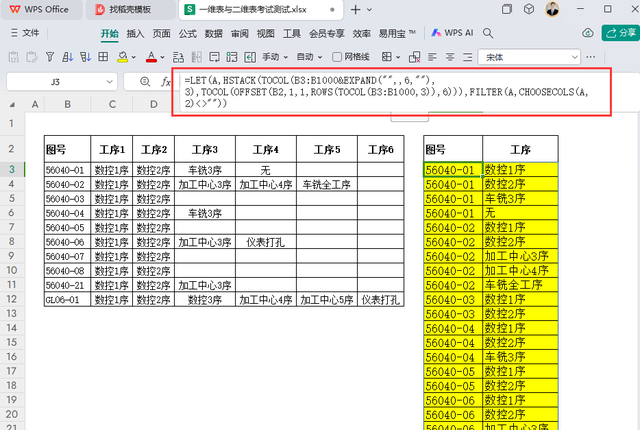Click the freeze panes icon

coord(232,57)
